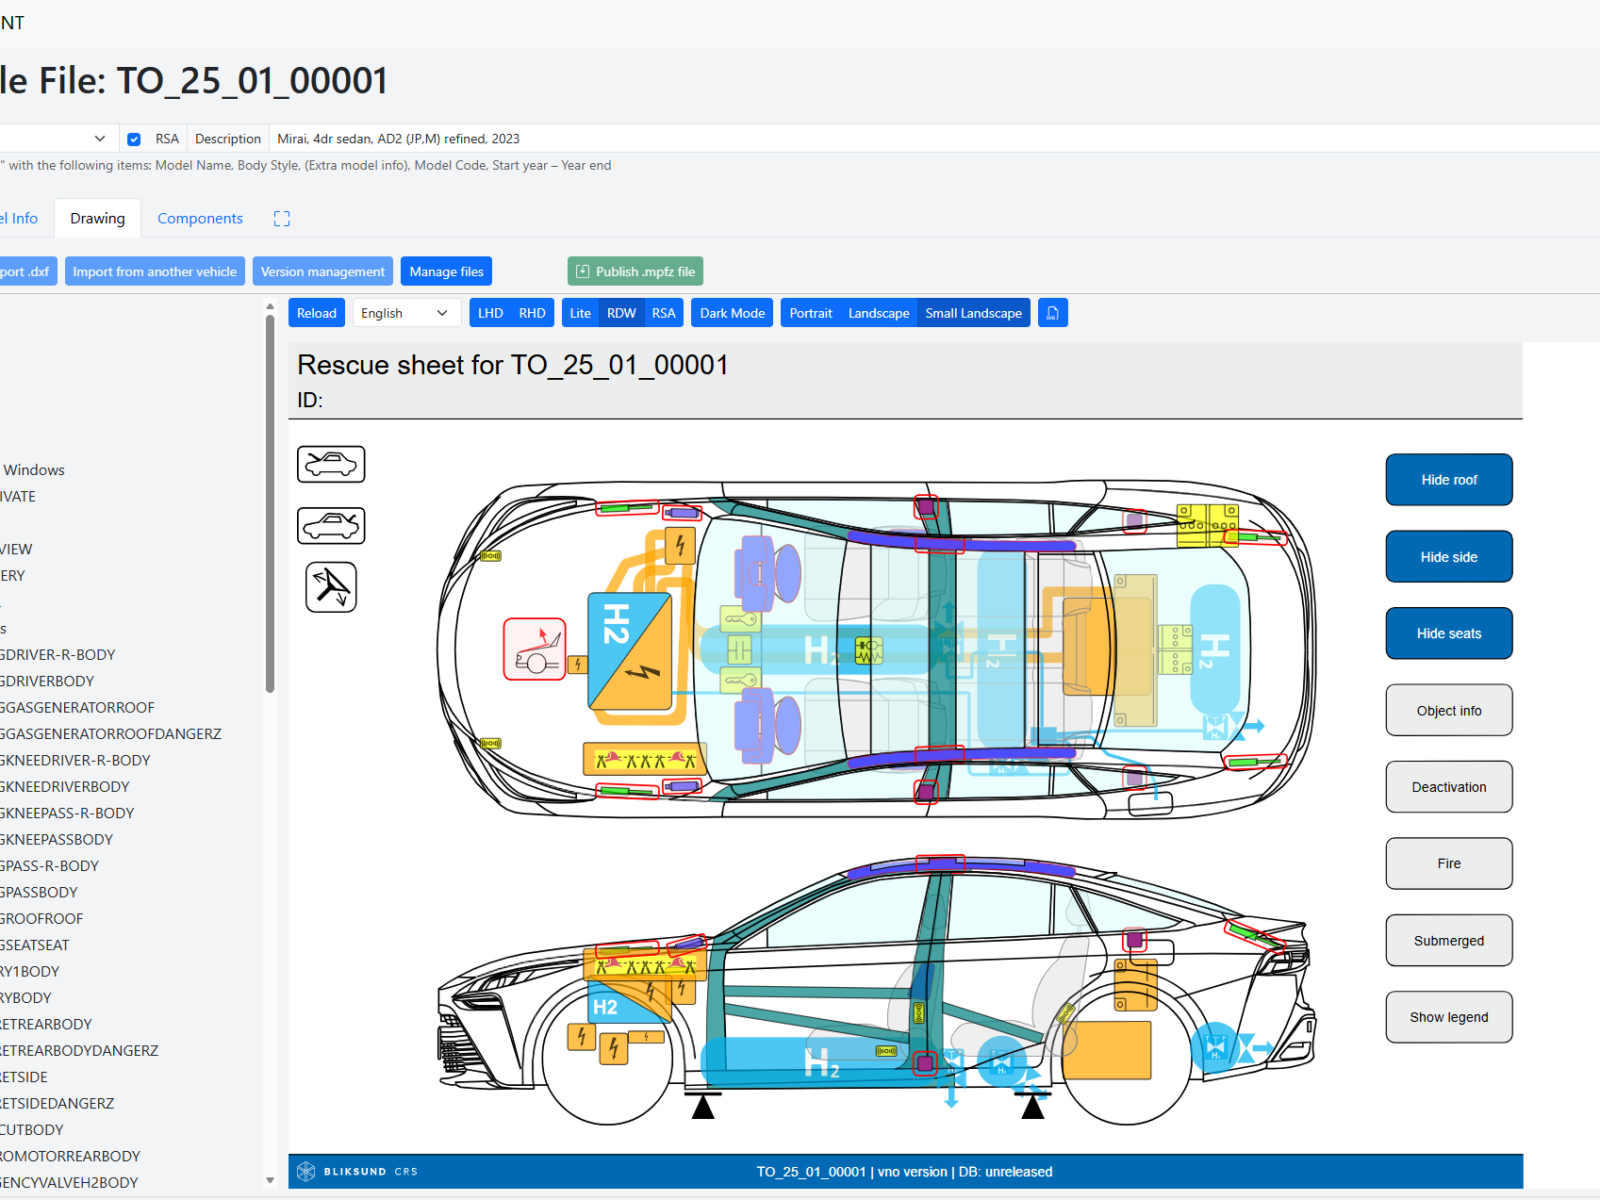1600x1200 pixels.
Task: Click the wiper direction arrows icon
Action: pyautogui.click(x=331, y=587)
